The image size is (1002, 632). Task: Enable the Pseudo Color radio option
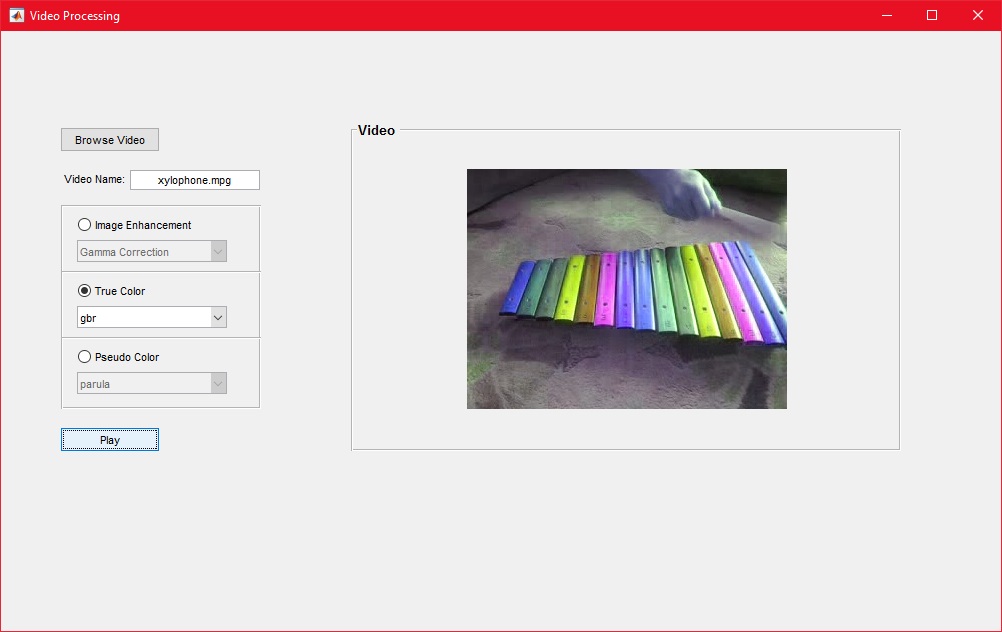click(x=85, y=357)
